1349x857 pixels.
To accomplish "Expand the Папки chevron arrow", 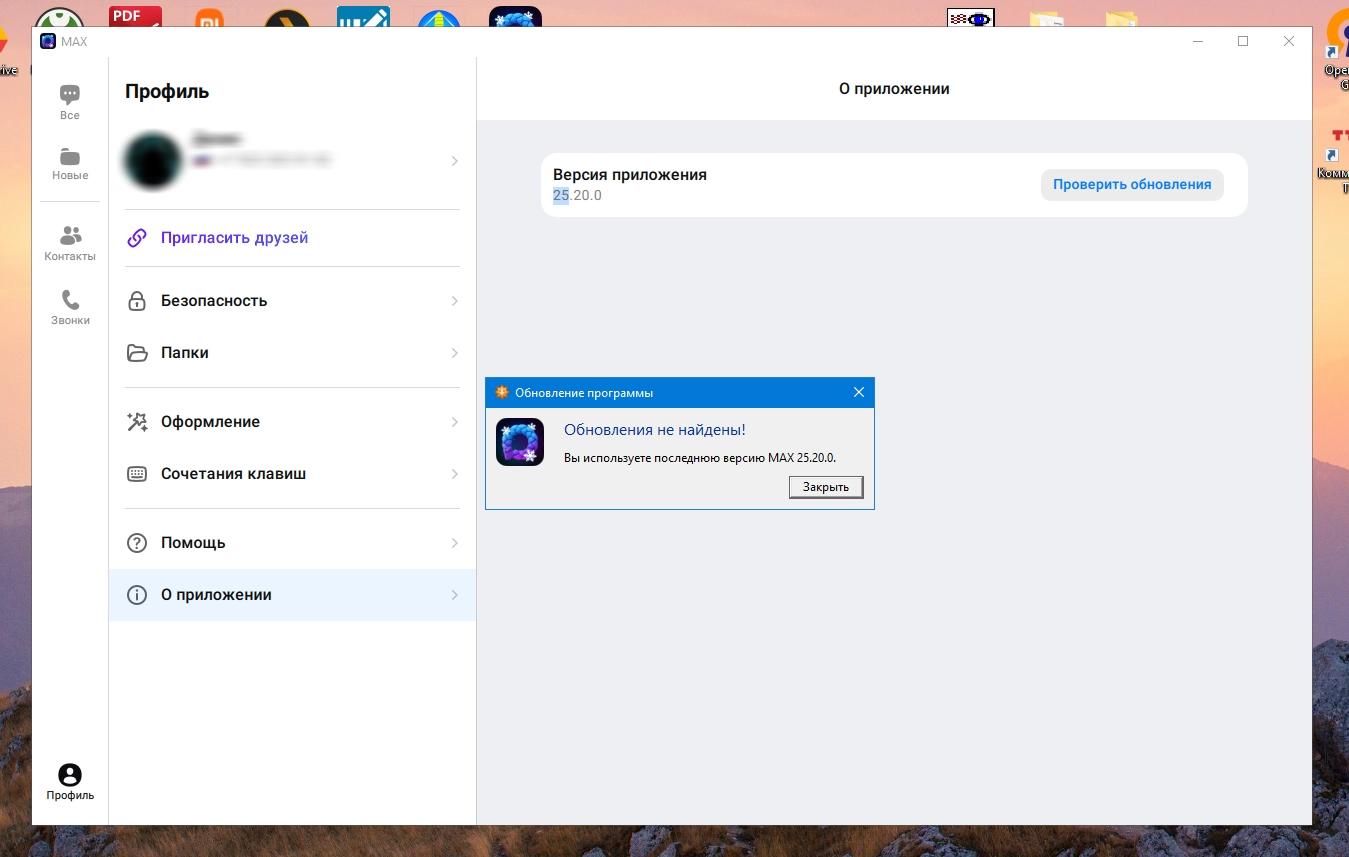I will click(455, 353).
